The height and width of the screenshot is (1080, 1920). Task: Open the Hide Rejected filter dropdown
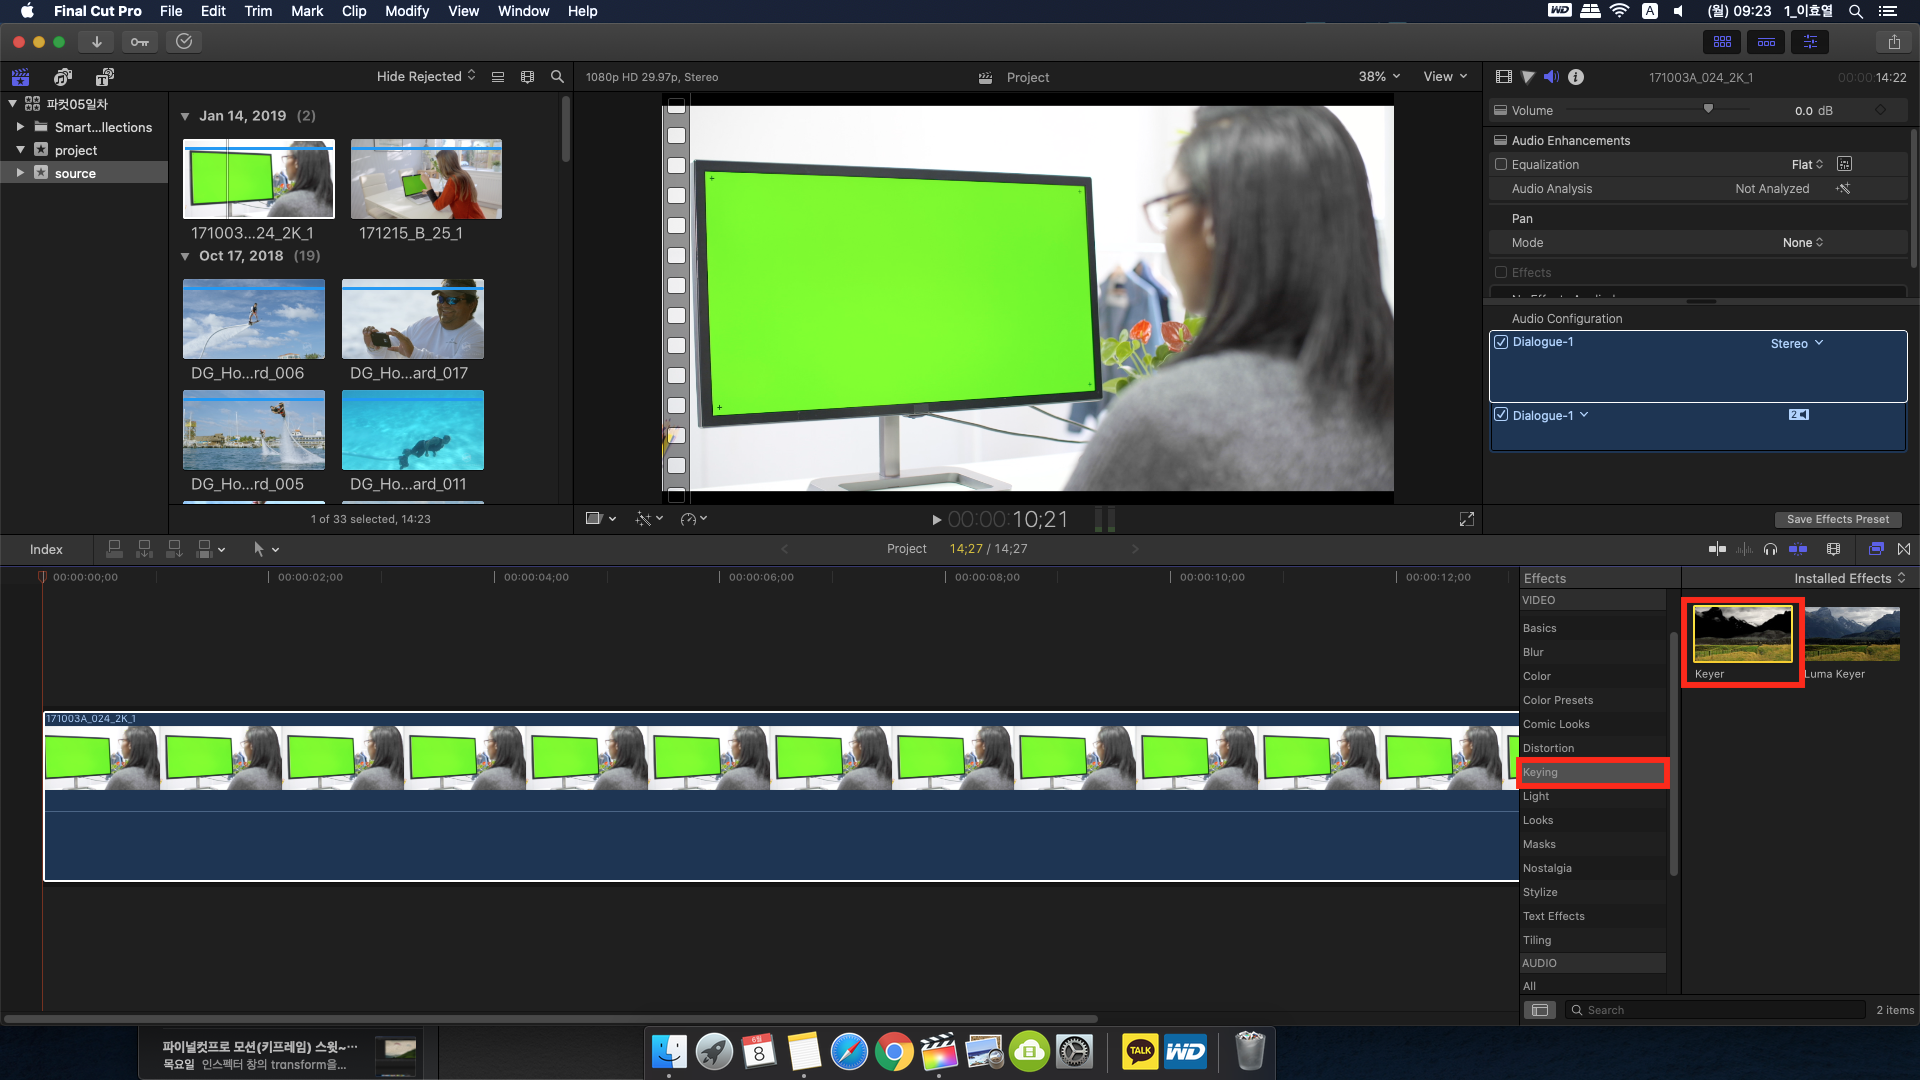coord(426,77)
